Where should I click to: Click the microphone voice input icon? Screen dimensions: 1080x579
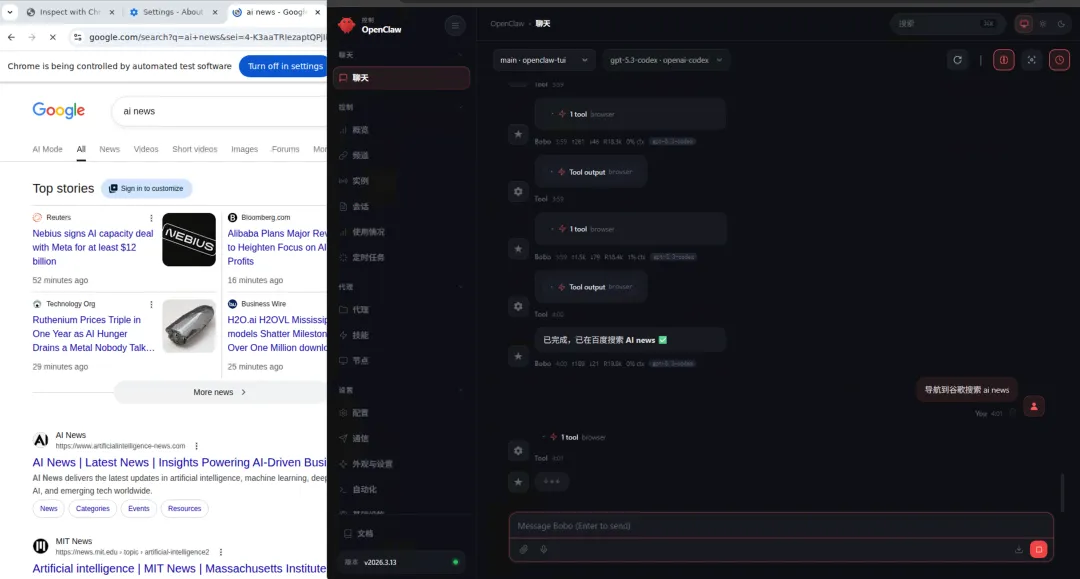tap(543, 549)
